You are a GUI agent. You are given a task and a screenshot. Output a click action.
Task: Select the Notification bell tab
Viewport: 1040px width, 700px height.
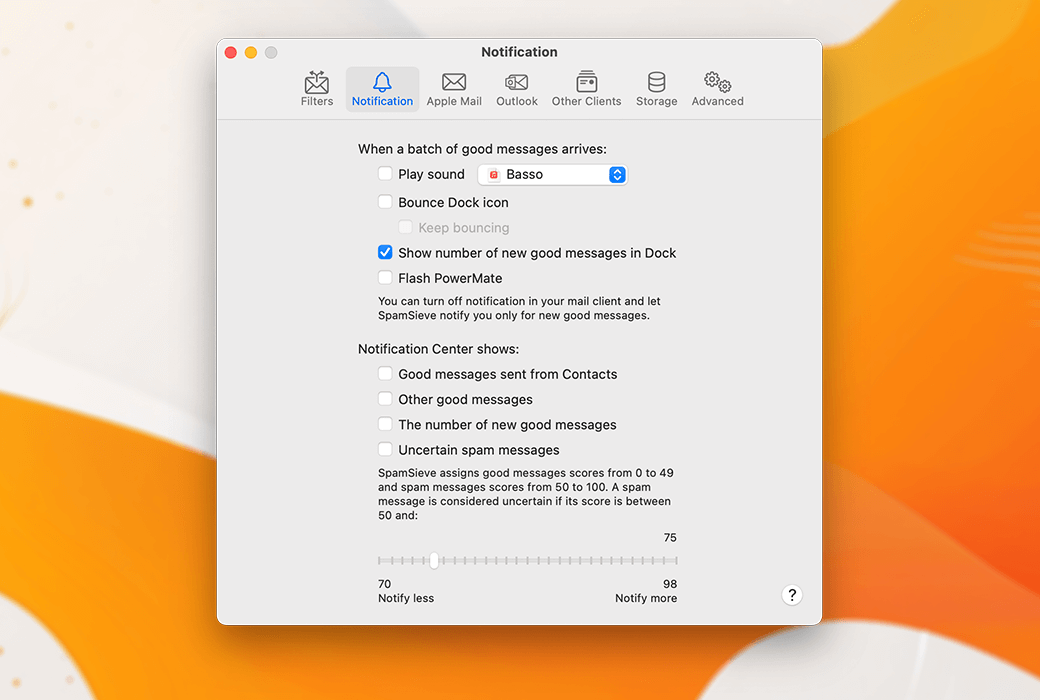click(x=382, y=89)
